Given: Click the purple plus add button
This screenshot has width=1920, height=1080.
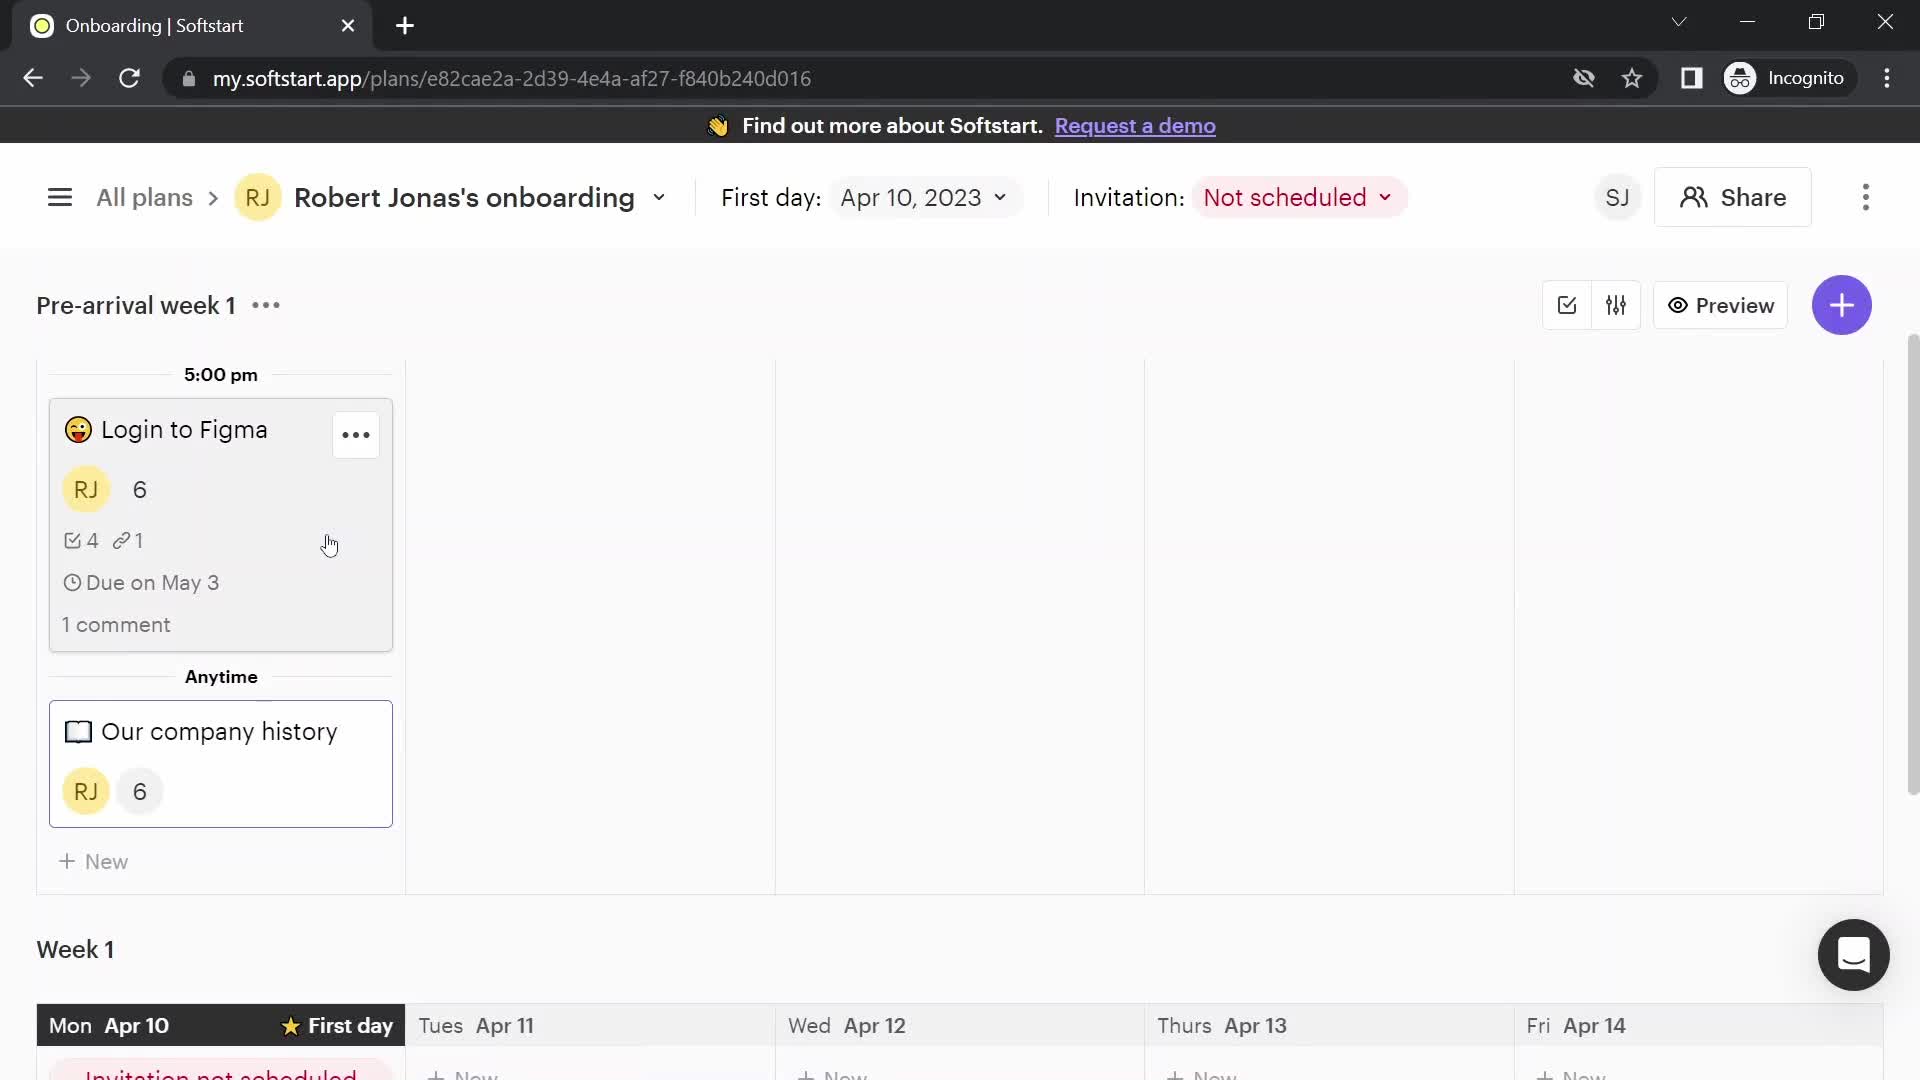Looking at the screenshot, I should (x=1842, y=305).
